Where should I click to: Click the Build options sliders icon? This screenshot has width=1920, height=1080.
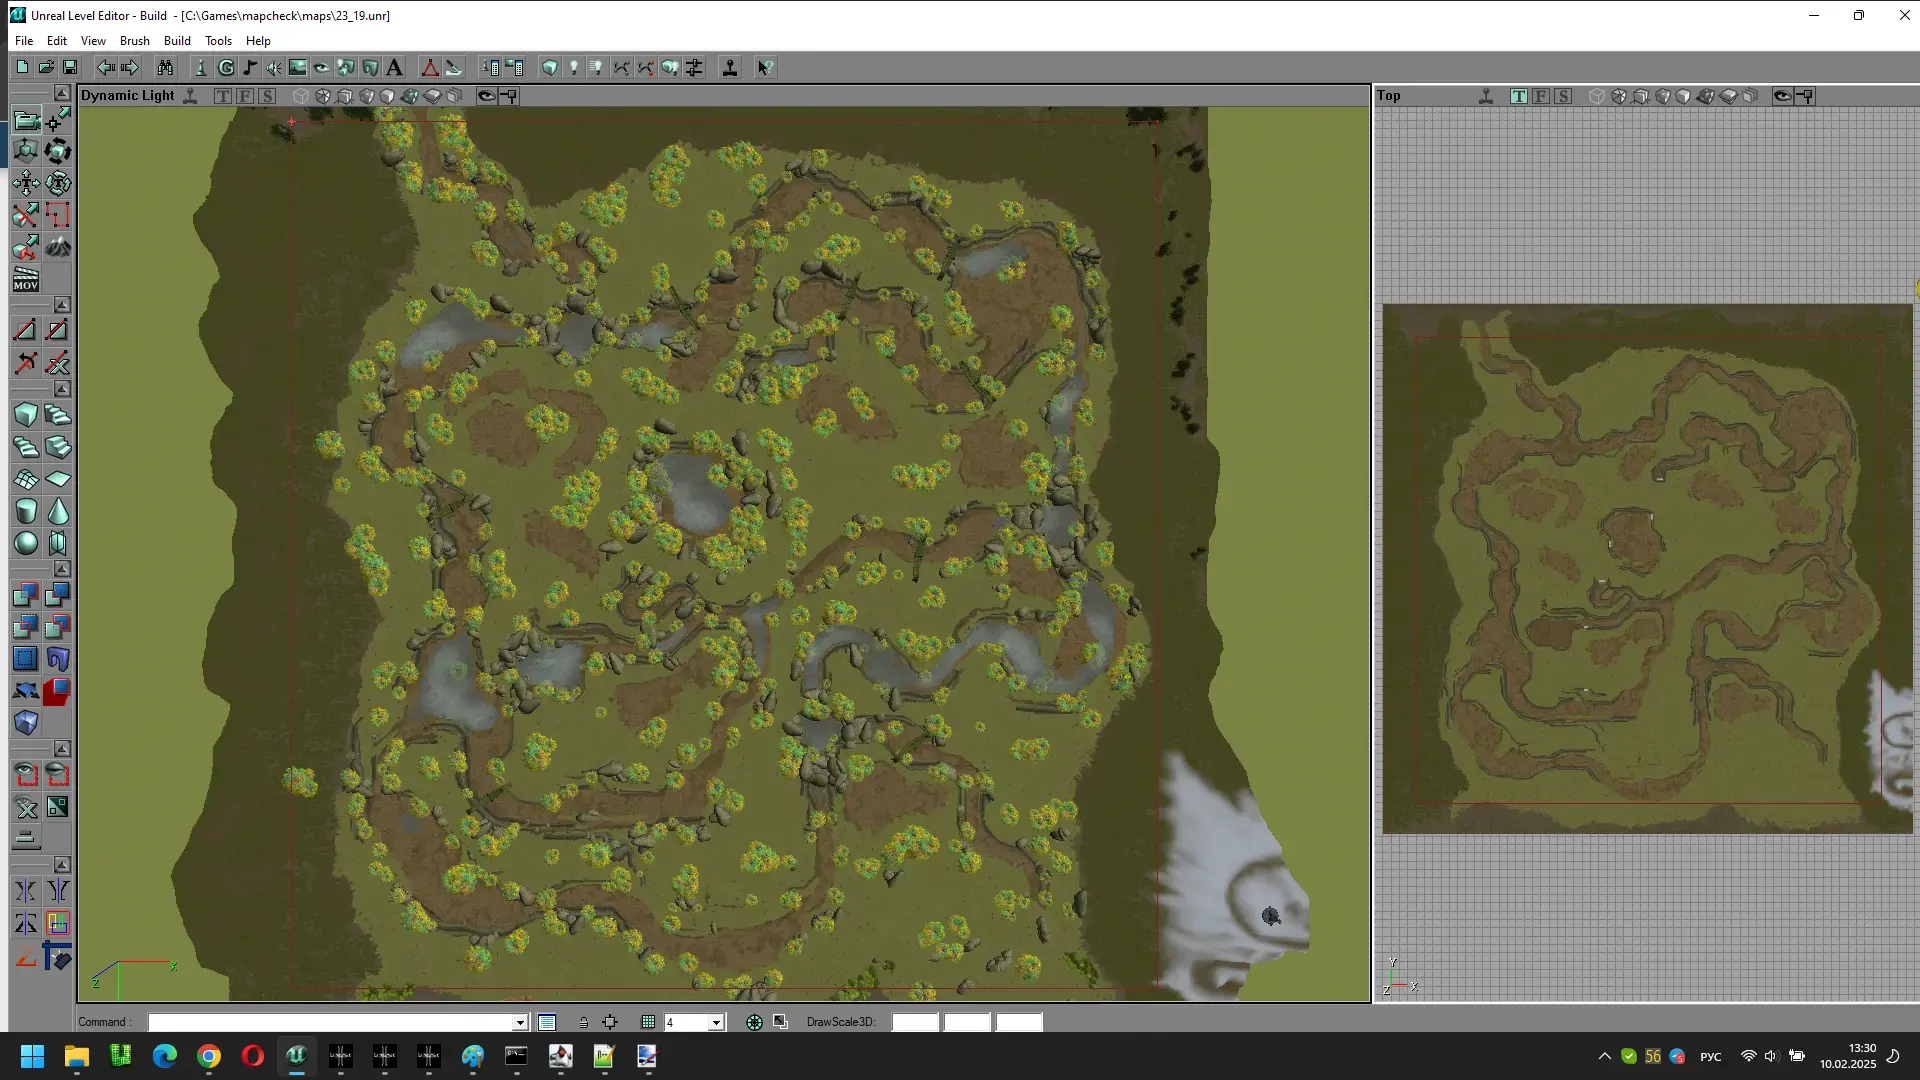[x=694, y=67]
